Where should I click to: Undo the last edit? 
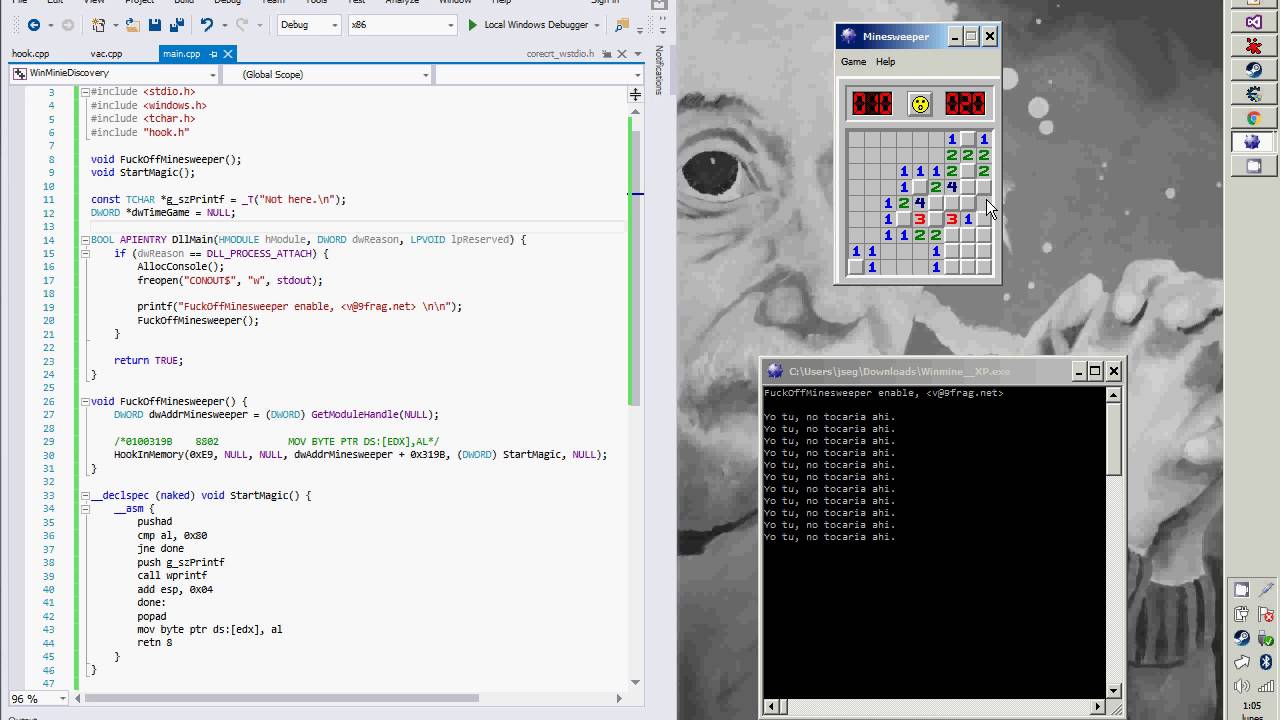click(x=206, y=25)
